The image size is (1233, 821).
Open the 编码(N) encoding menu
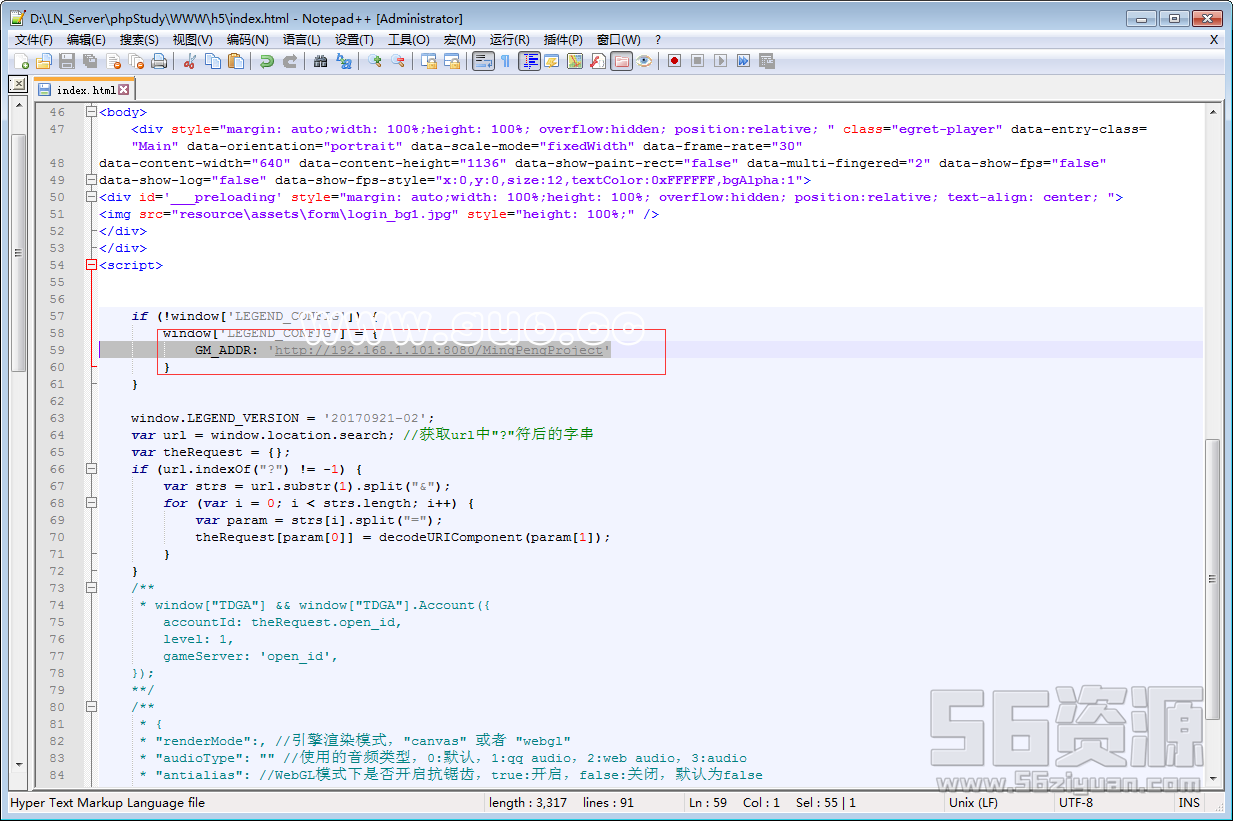[x=247, y=39]
